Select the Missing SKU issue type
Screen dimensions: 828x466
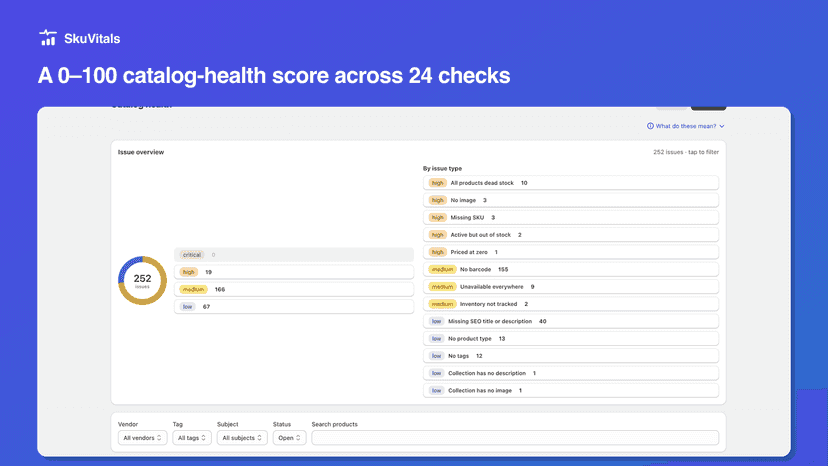(x=571, y=218)
